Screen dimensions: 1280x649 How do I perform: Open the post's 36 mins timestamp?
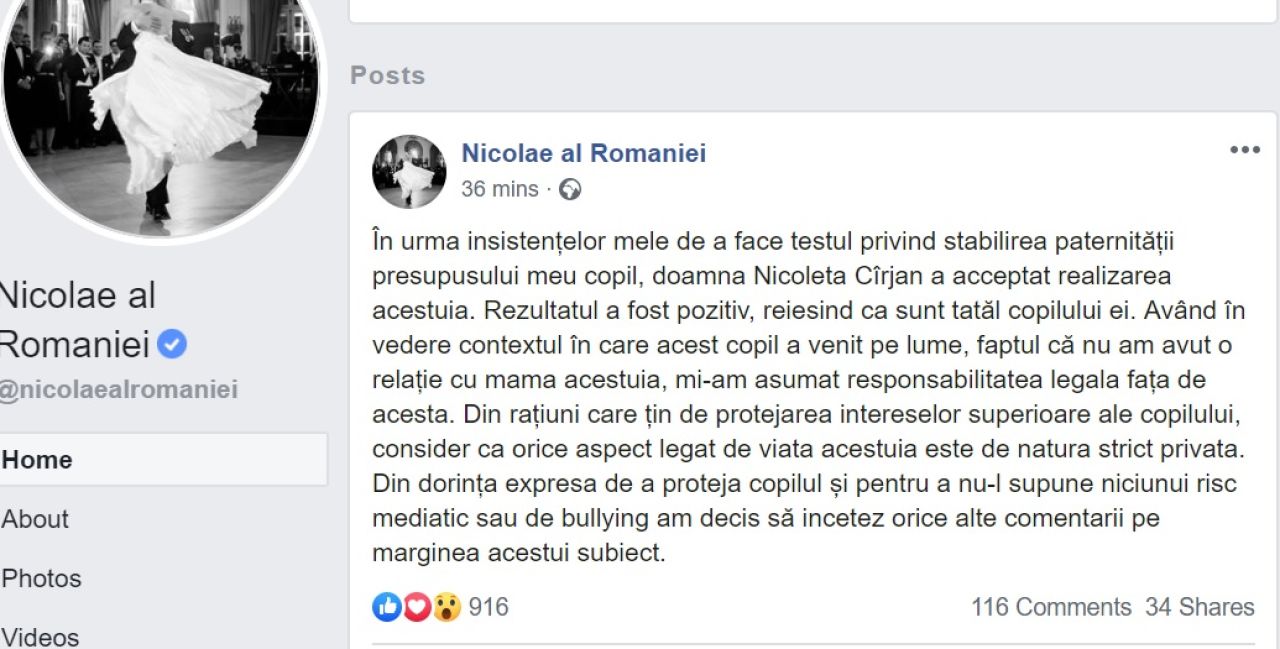point(499,189)
